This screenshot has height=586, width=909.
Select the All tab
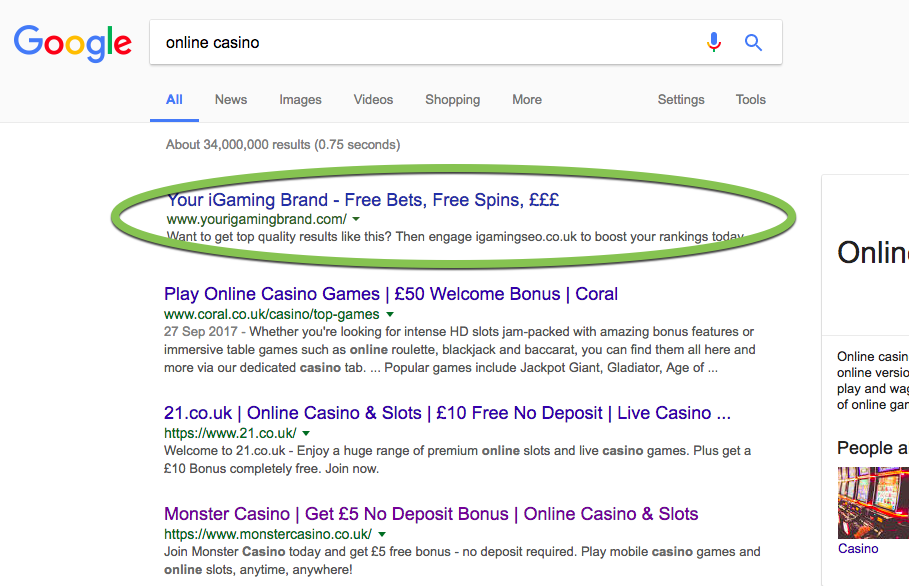[x=174, y=100]
